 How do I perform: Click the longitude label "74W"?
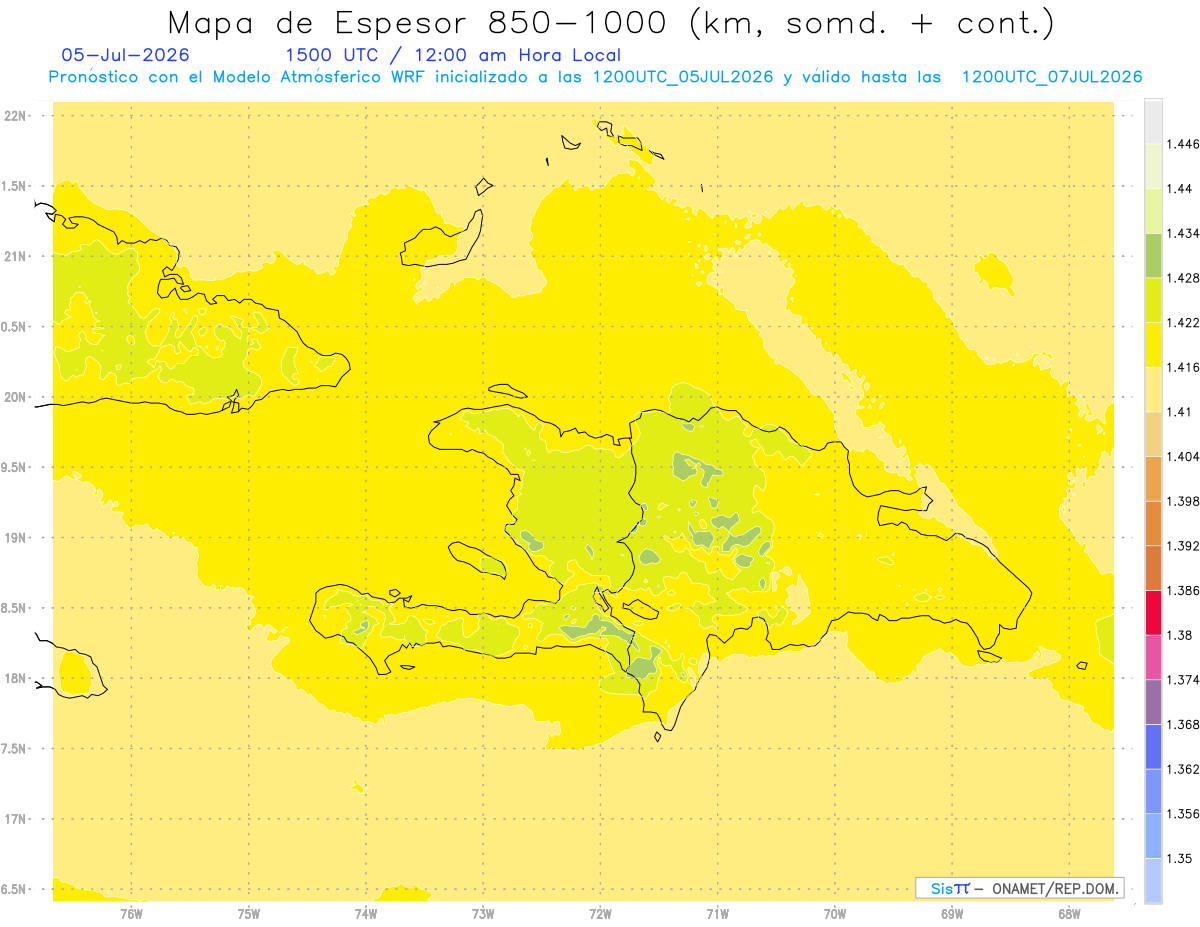point(366,914)
